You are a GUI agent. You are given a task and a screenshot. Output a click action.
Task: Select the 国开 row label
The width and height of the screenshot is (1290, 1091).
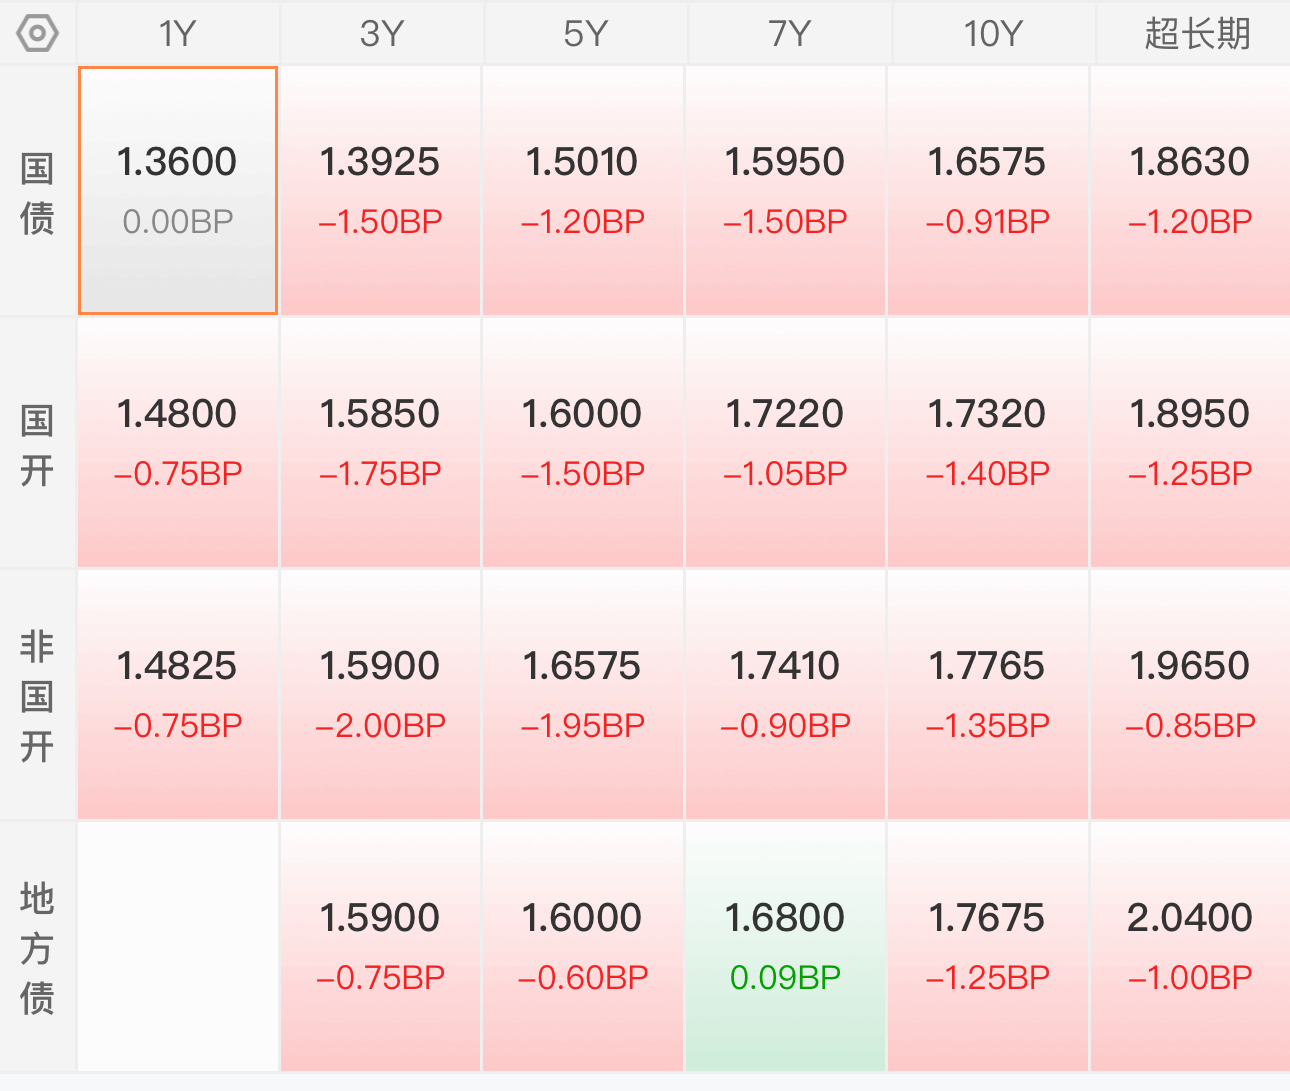click(x=38, y=443)
